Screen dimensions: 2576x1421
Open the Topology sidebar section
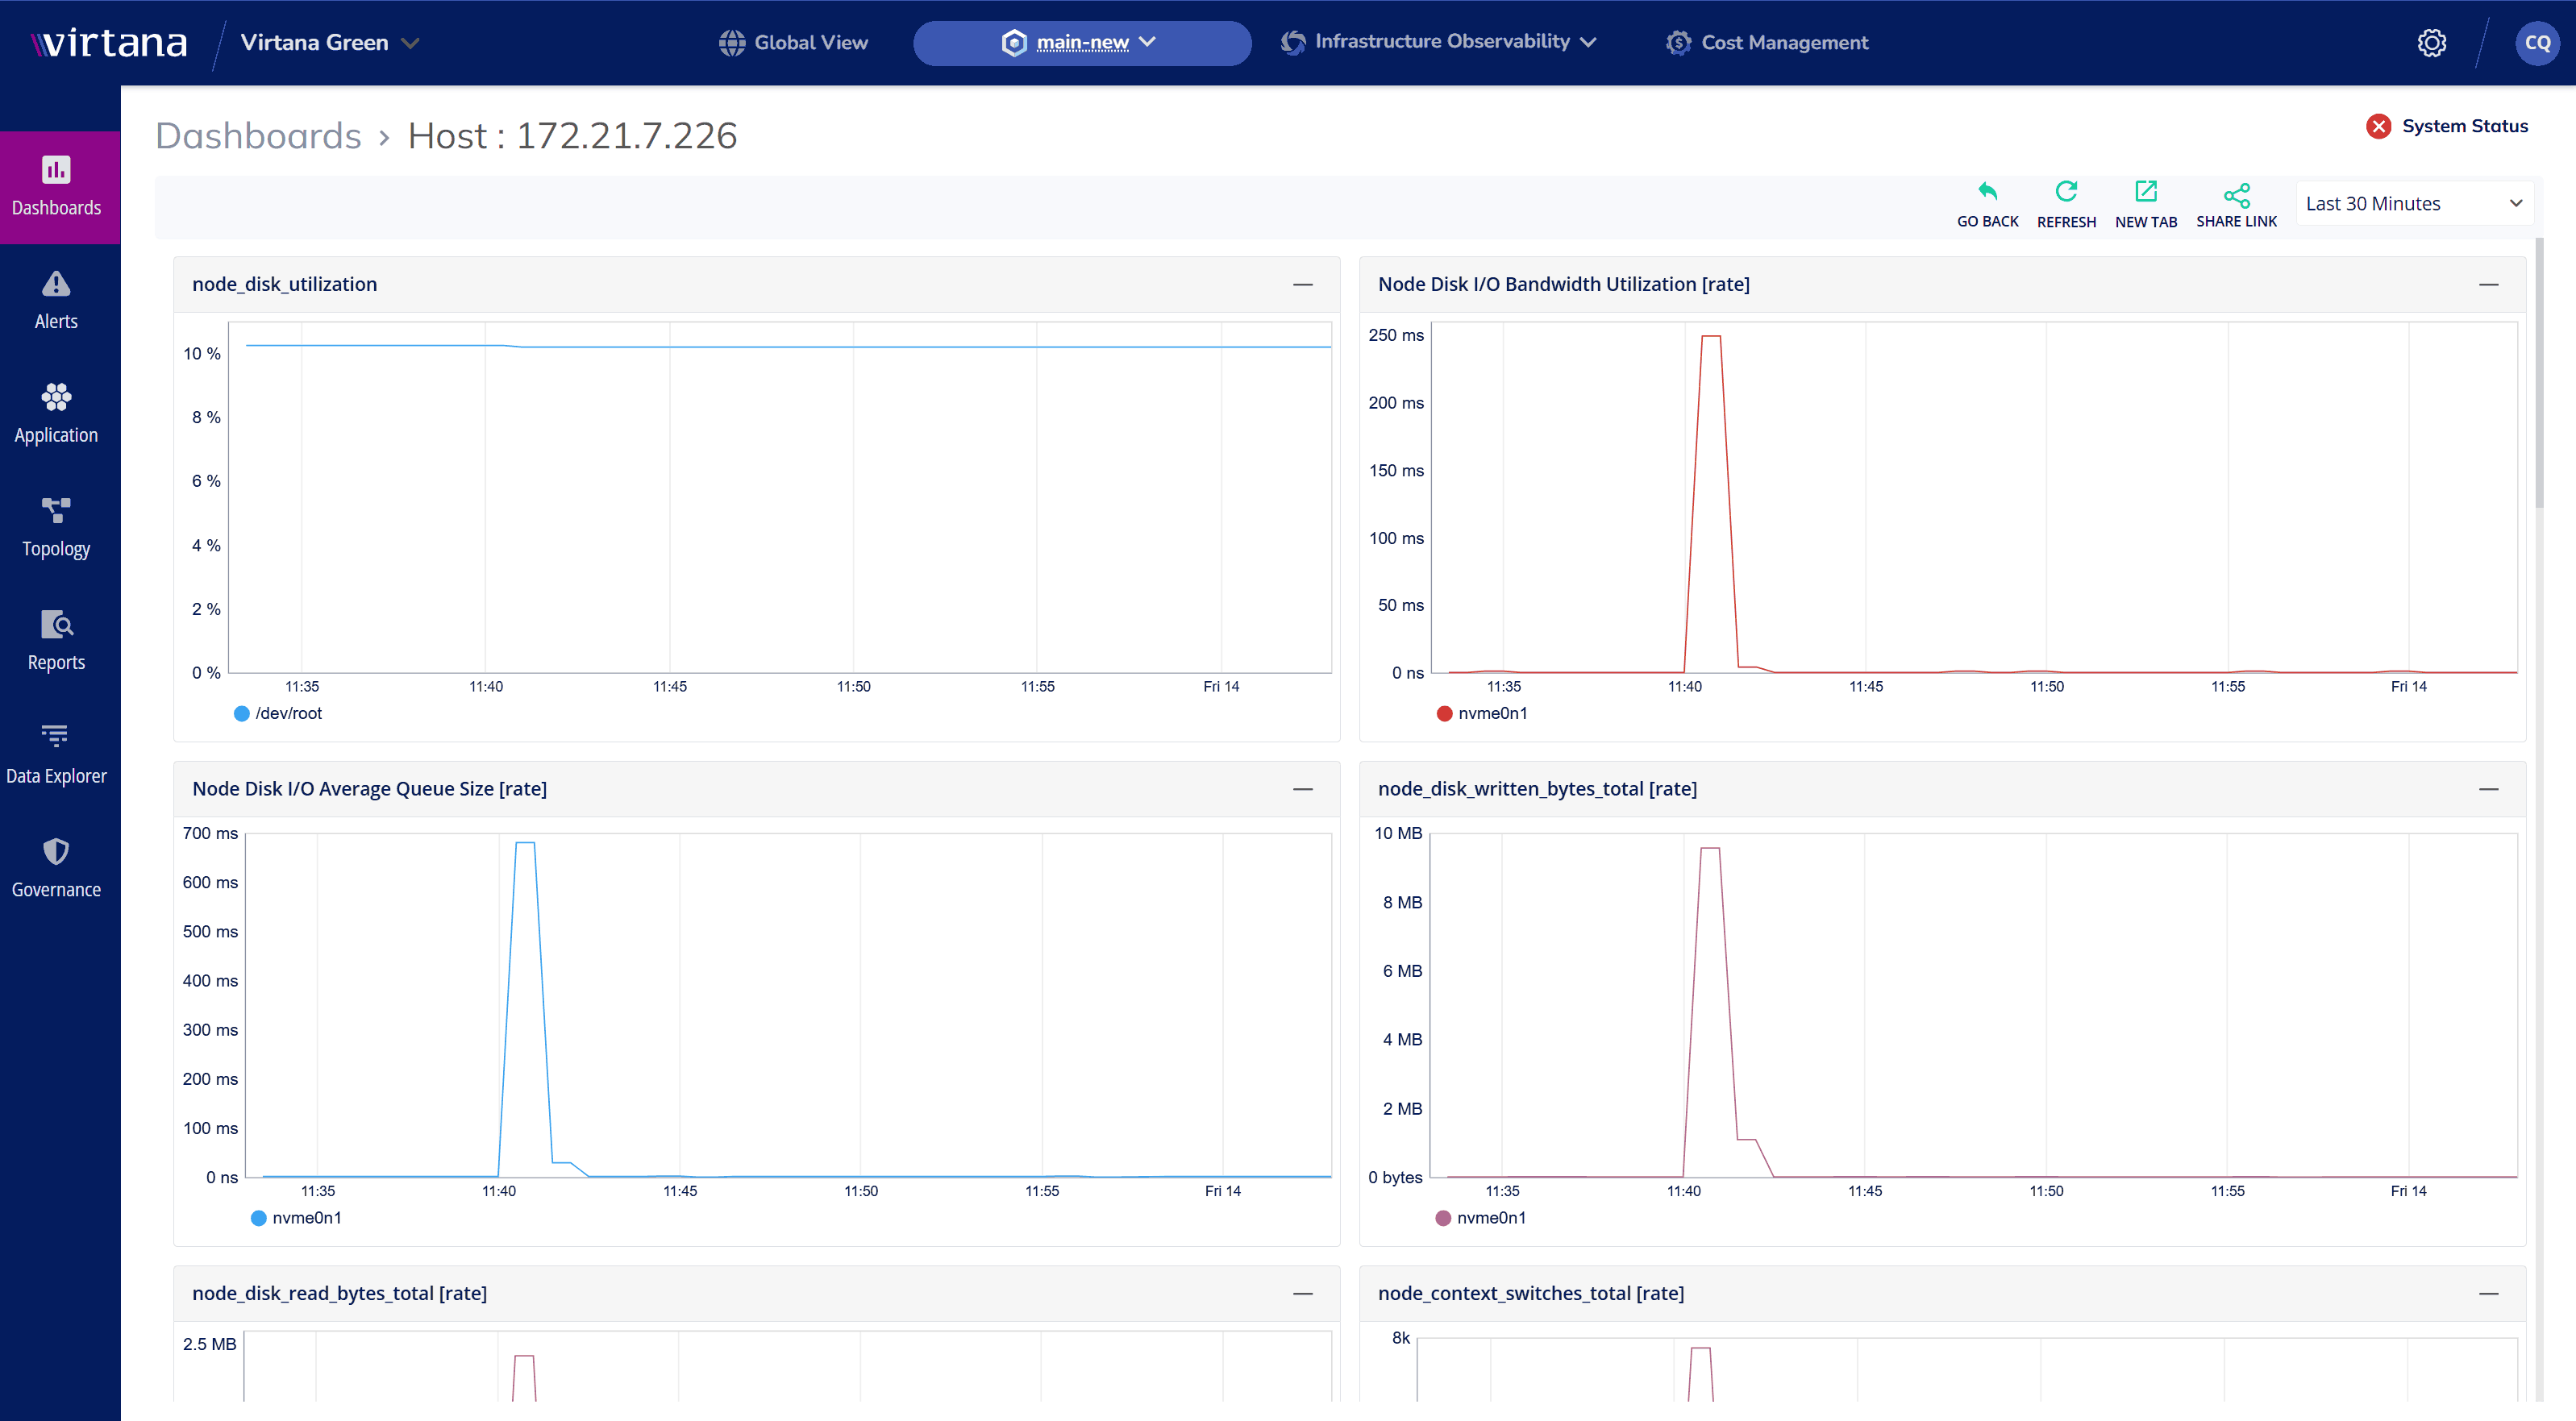57,528
